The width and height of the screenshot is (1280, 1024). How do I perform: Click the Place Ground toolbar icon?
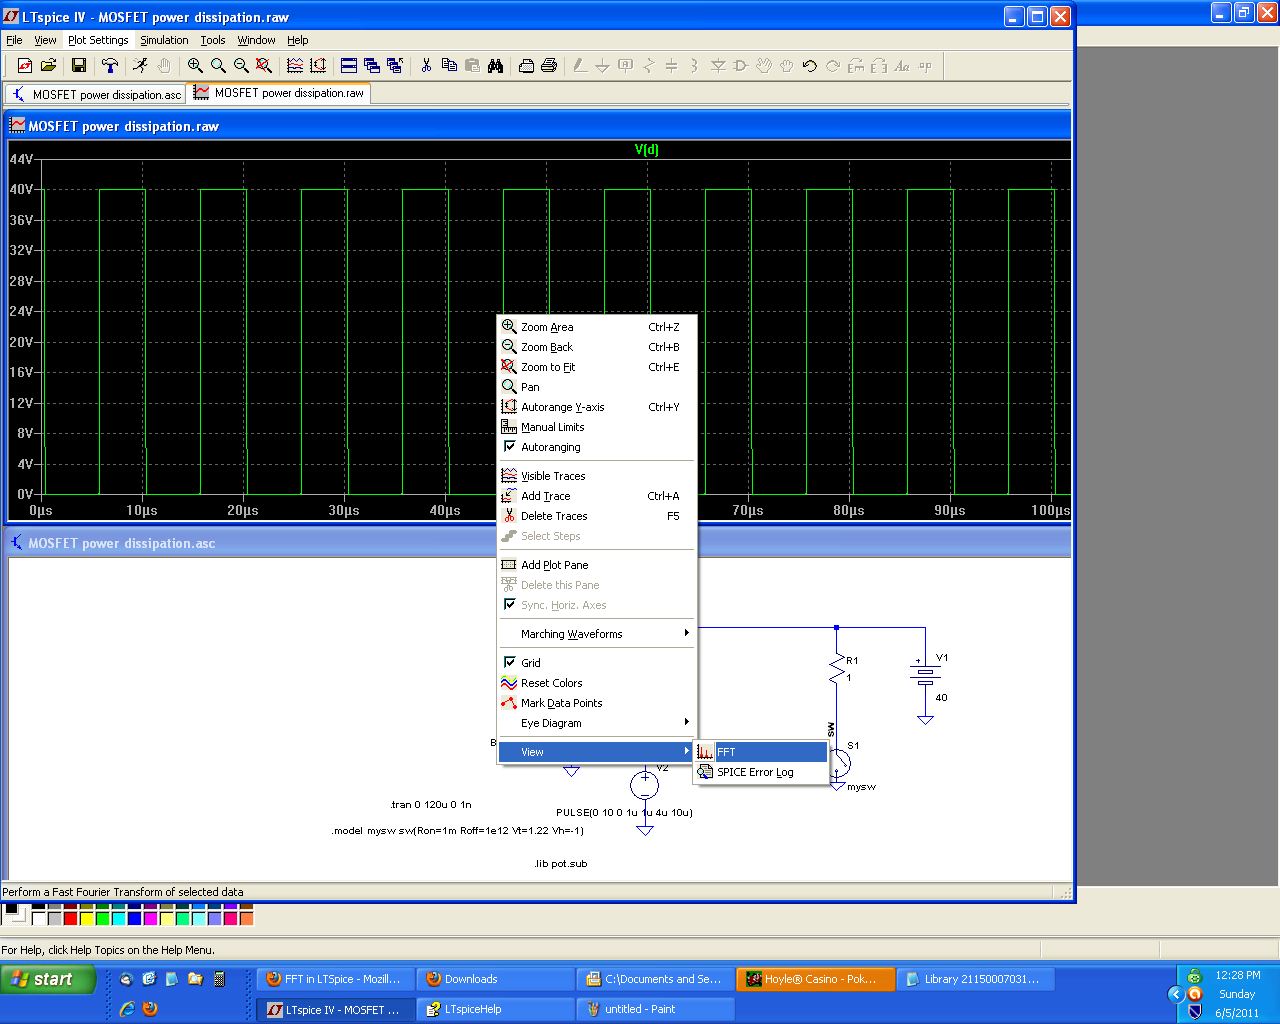tap(603, 66)
